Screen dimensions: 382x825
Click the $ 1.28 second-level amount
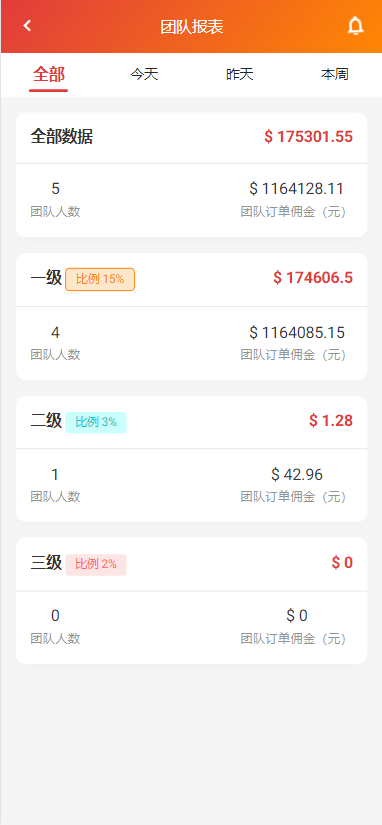tap(331, 420)
